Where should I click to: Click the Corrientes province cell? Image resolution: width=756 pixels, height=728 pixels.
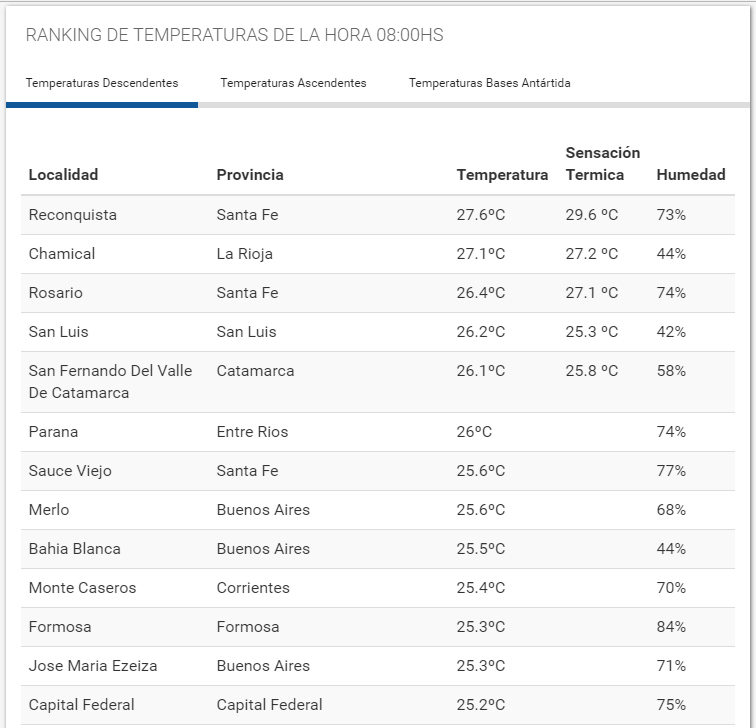point(253,588)
